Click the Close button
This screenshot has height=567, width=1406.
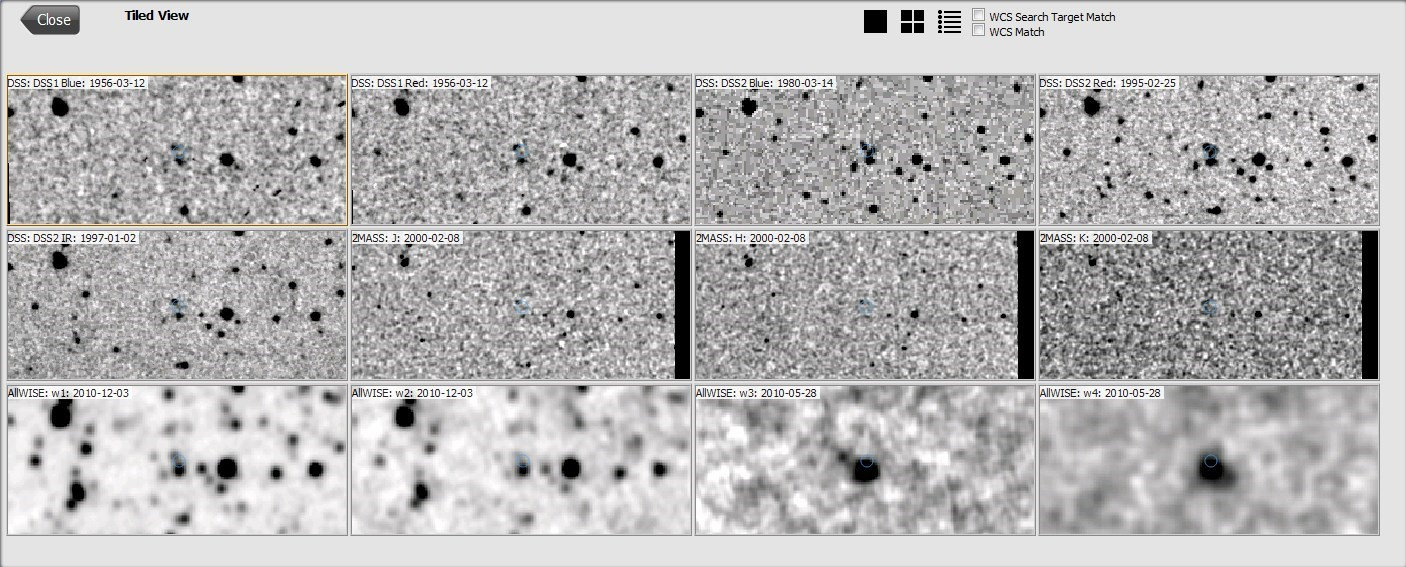pos(50,19)
